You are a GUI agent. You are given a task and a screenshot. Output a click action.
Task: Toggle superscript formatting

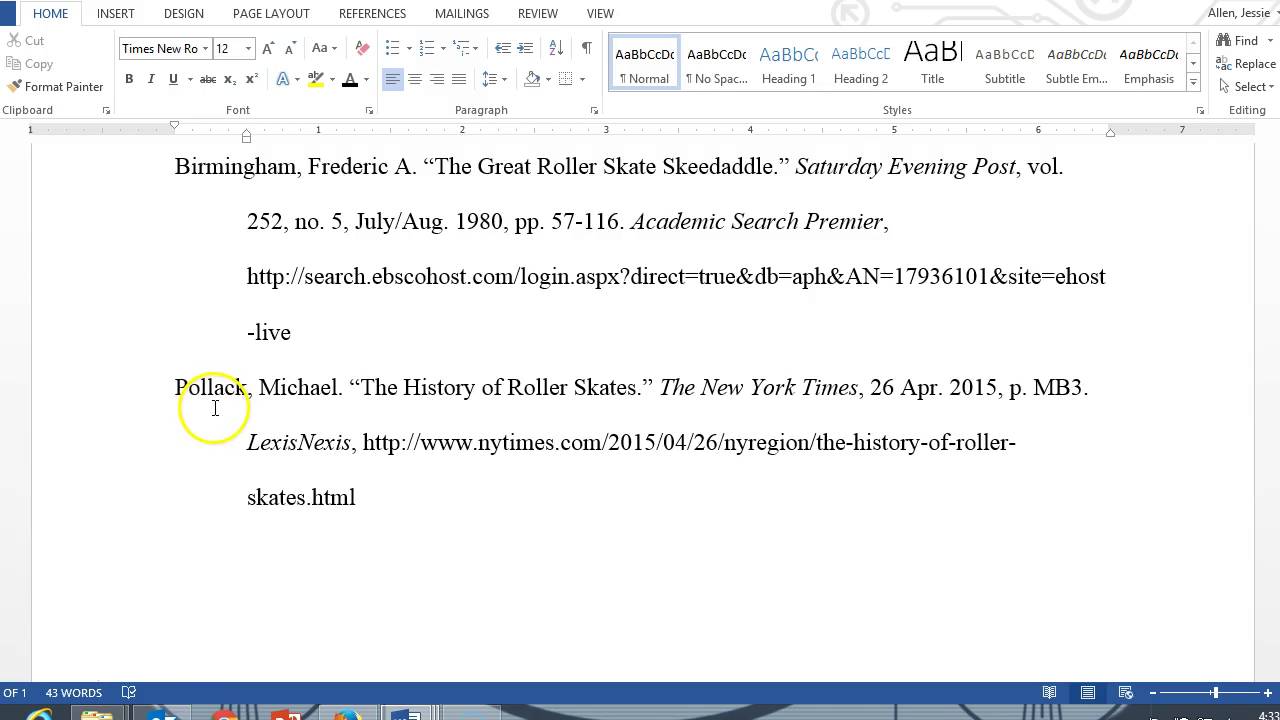[252, 79]
